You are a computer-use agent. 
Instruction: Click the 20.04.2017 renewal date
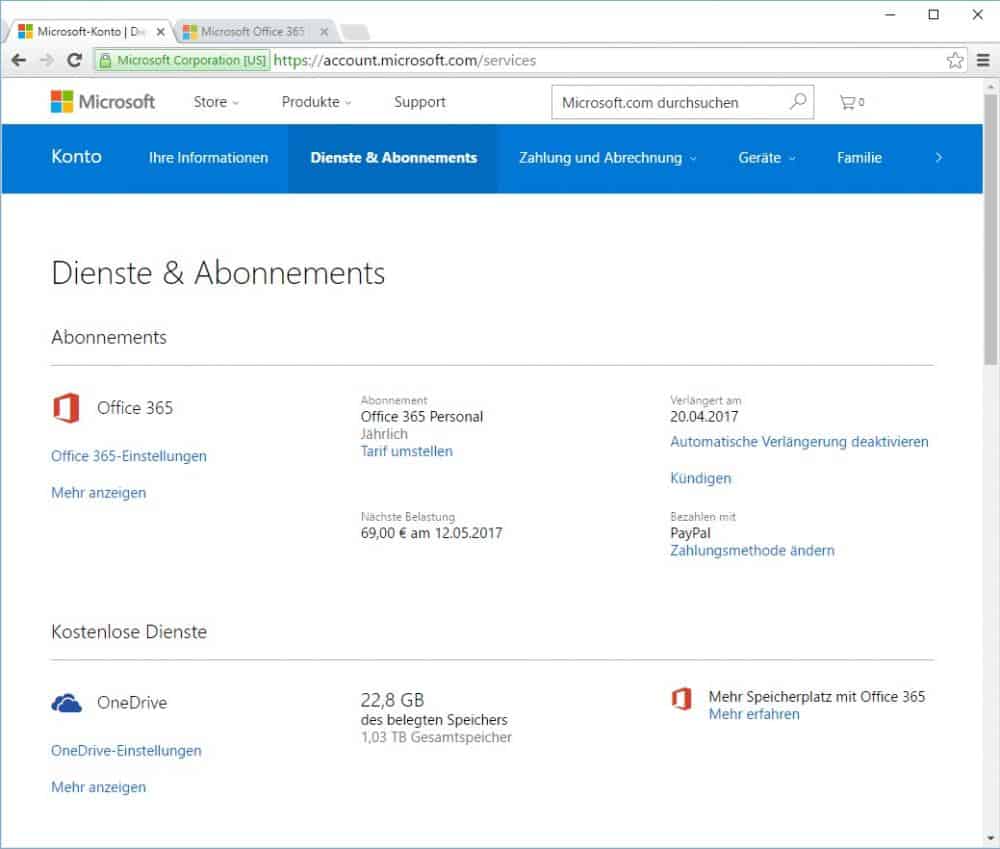point(703,417)
